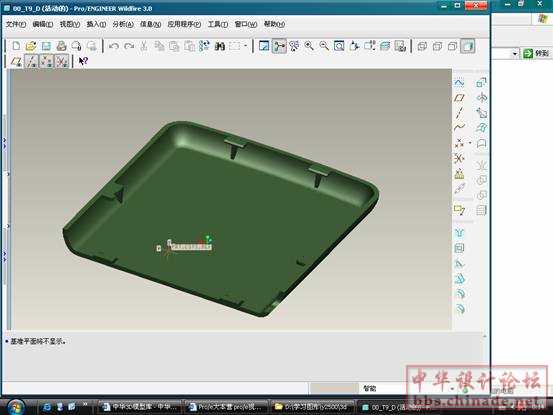Open the 工具 menu

(x=218, y=24)
